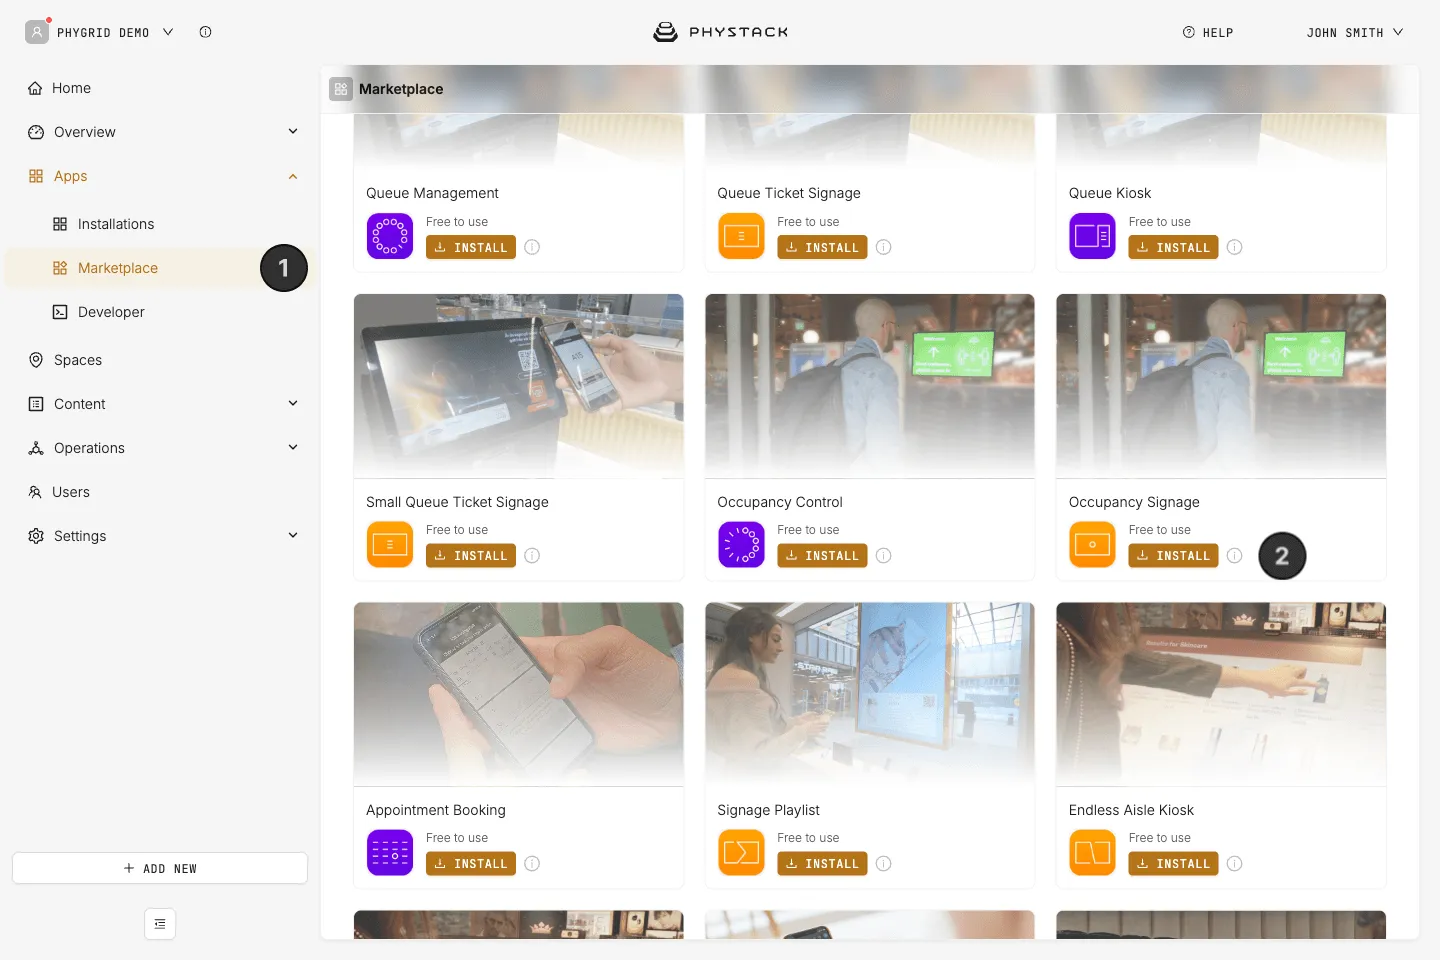Open the John Smith user menu

point(1355,32)
